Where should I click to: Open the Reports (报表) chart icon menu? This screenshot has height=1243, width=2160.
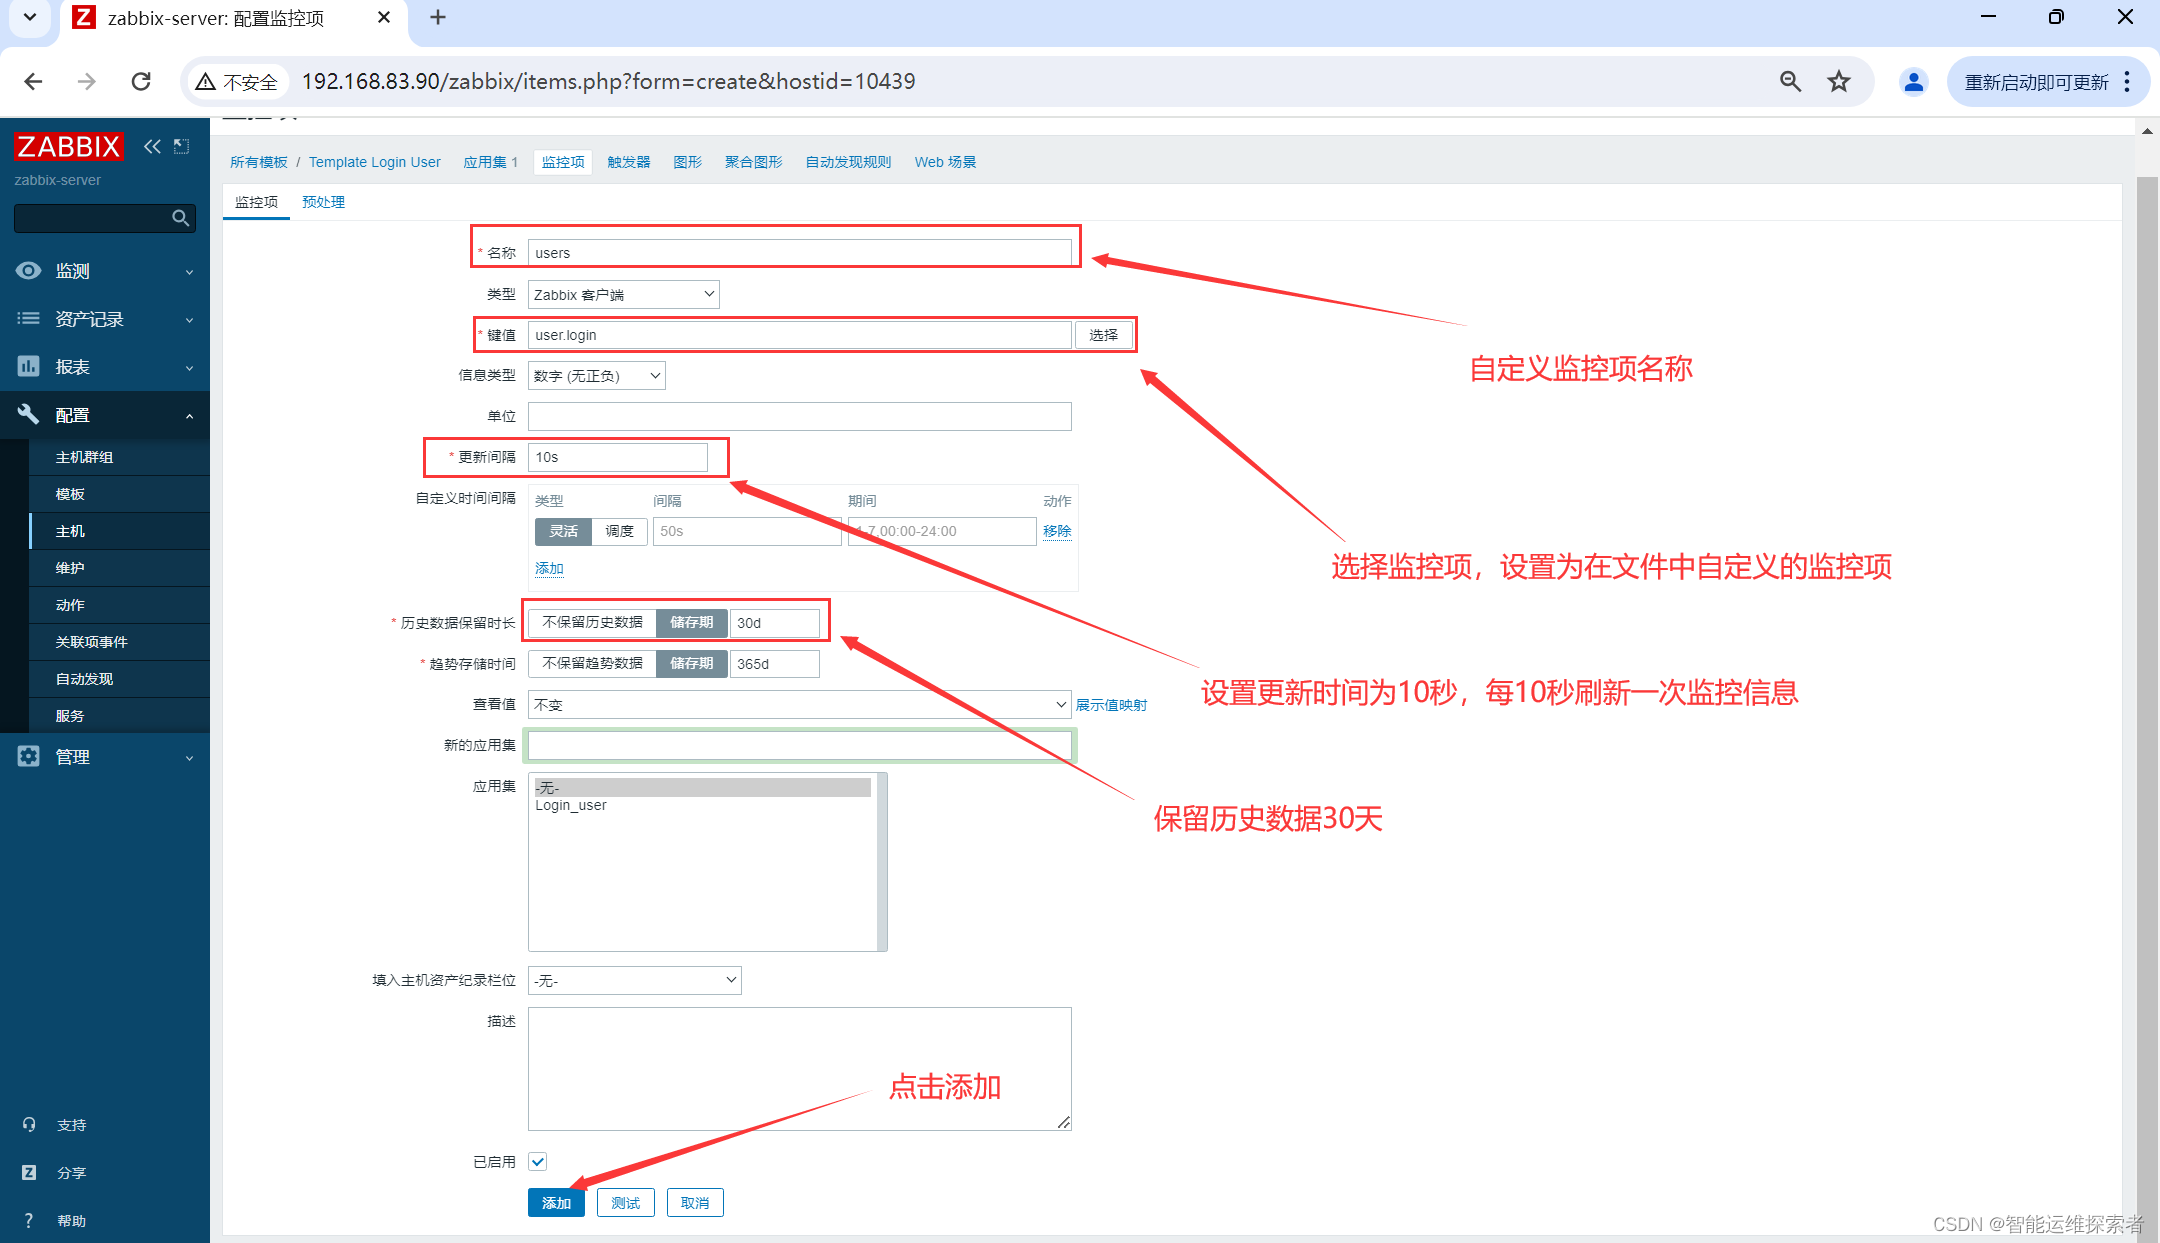click(28, 367)
